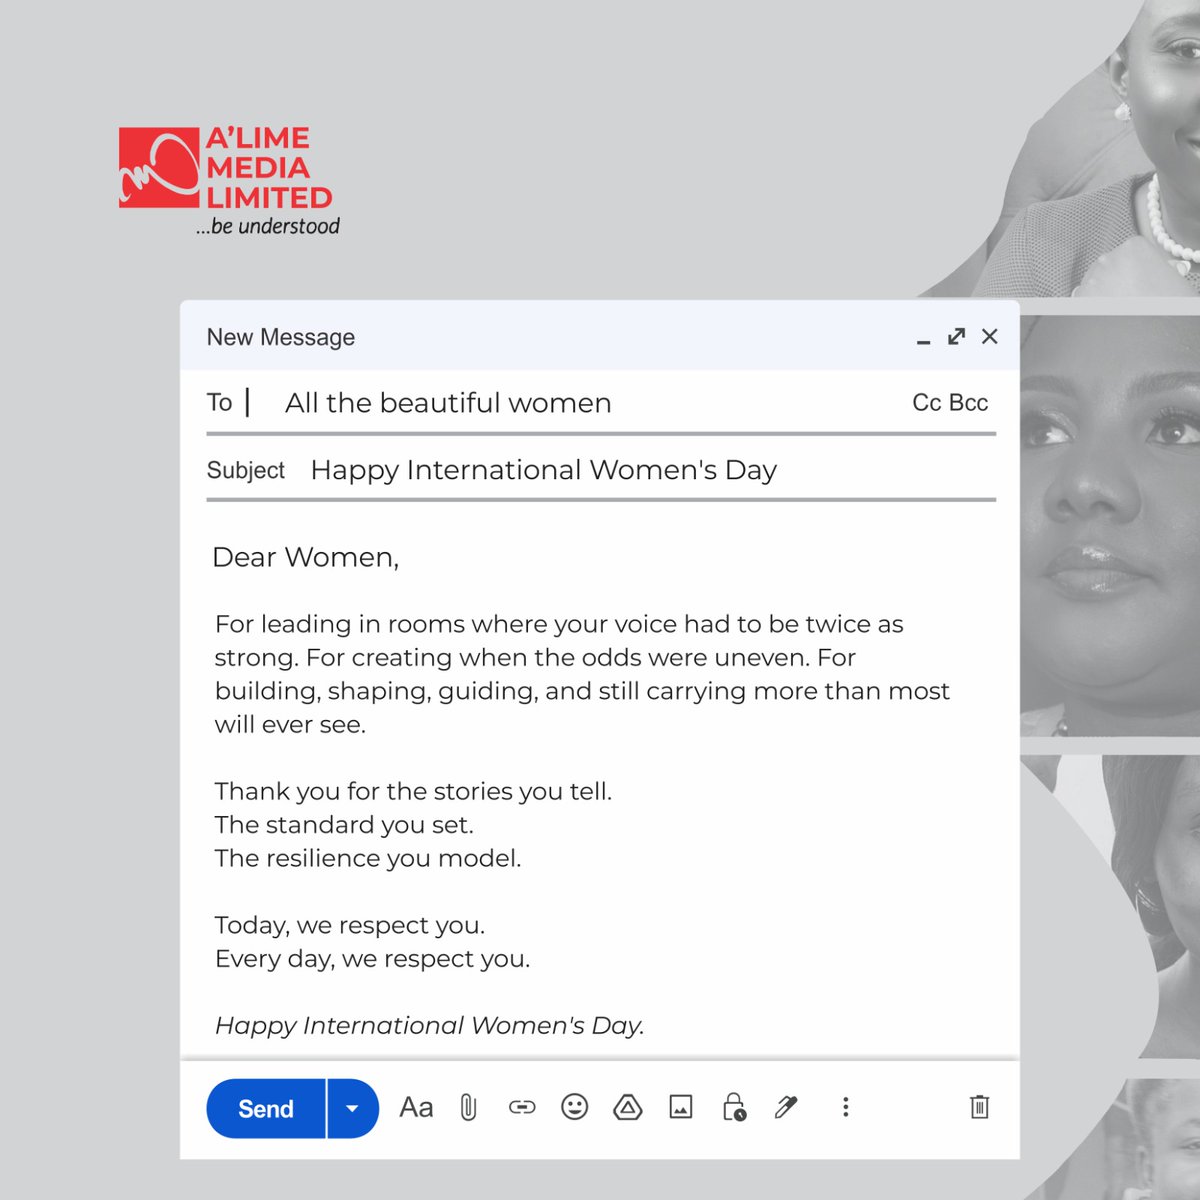
Task: Click the Subject field
Action: [x=601, y=470]
